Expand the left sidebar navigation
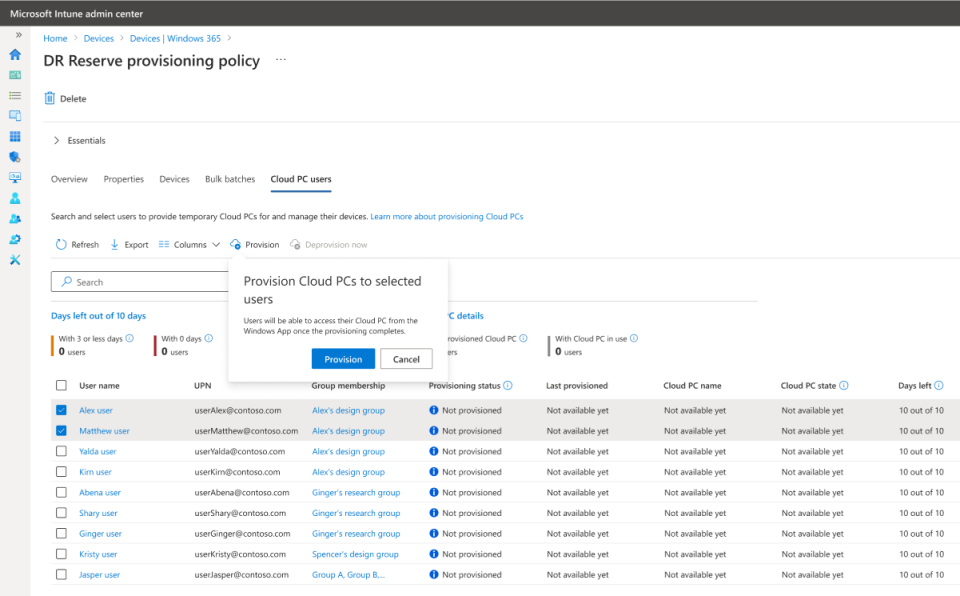Screen dimensions: 960x596 [18, 35]
